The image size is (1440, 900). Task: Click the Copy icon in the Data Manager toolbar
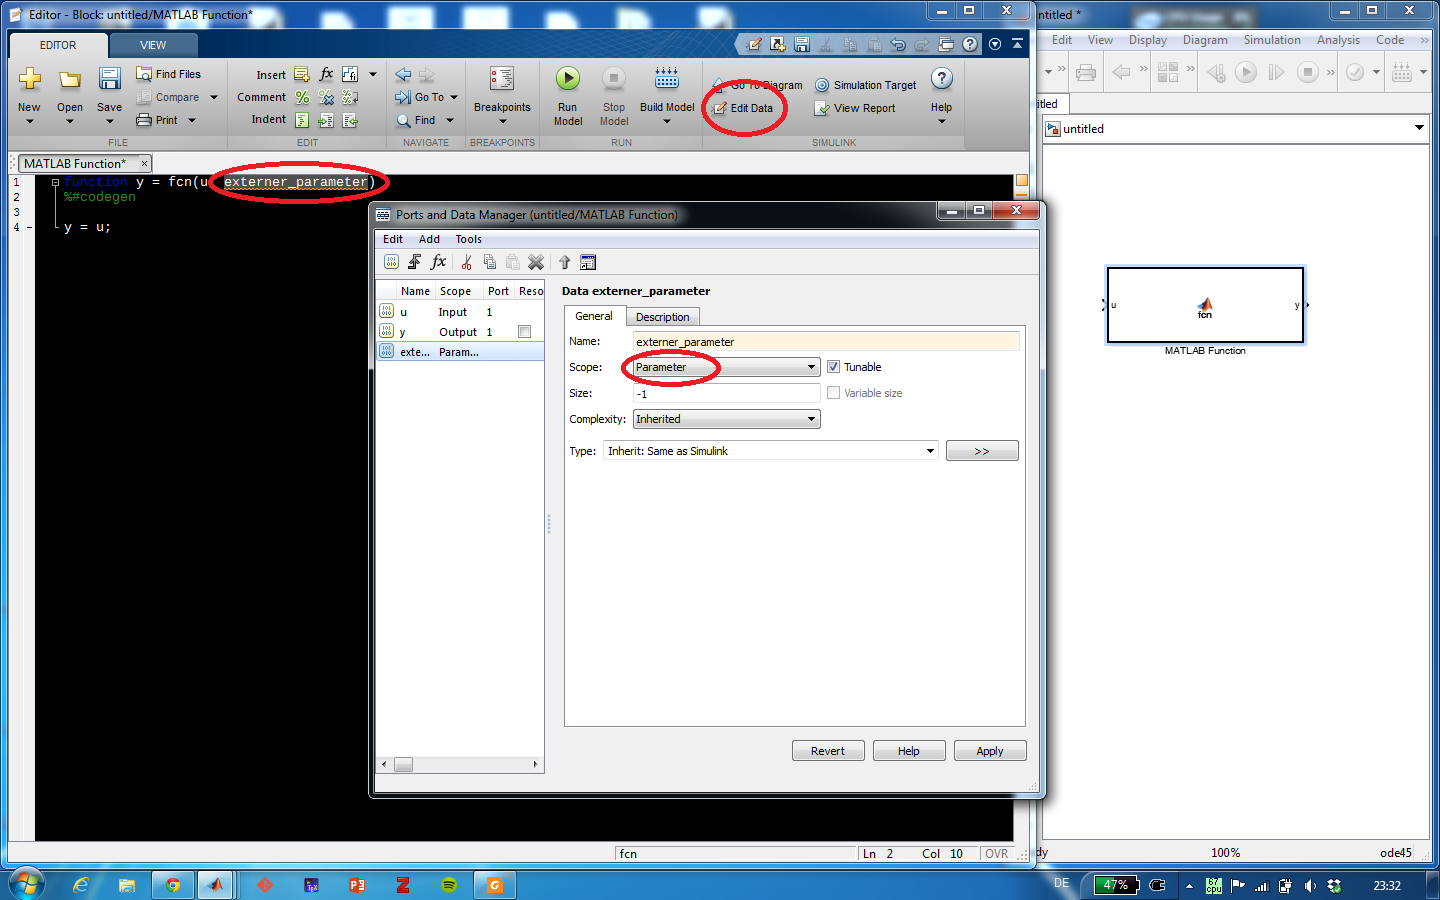click(x=489, y=262)
